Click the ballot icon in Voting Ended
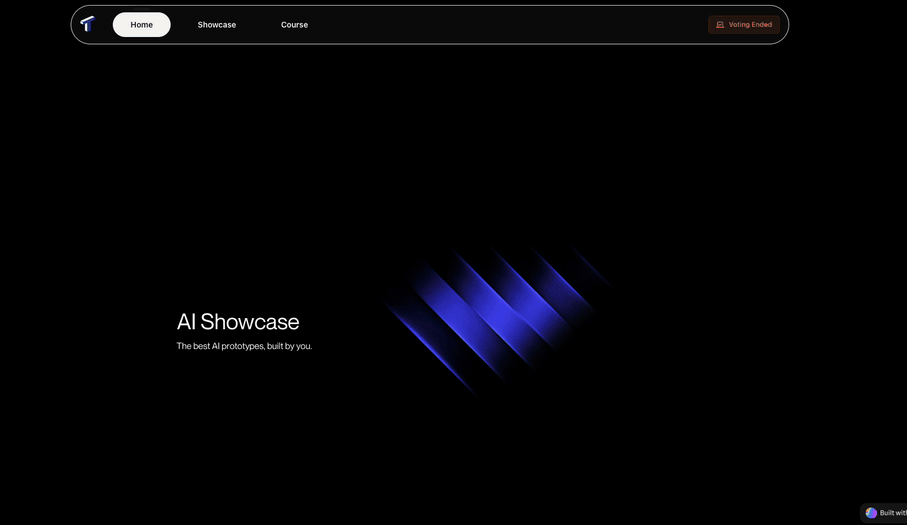The height and width of the screenshot is (525, 907). [720, 25]
